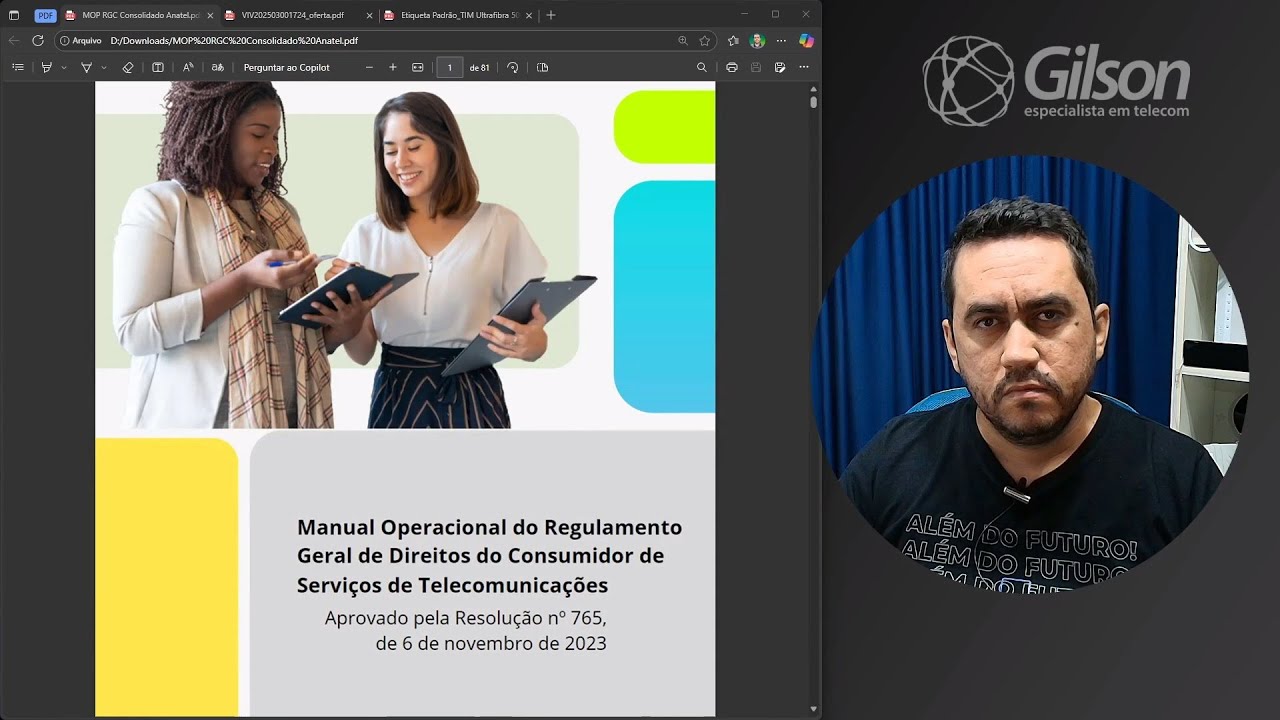
Task: Open the Favorites list icon
Action: (733, 41)
